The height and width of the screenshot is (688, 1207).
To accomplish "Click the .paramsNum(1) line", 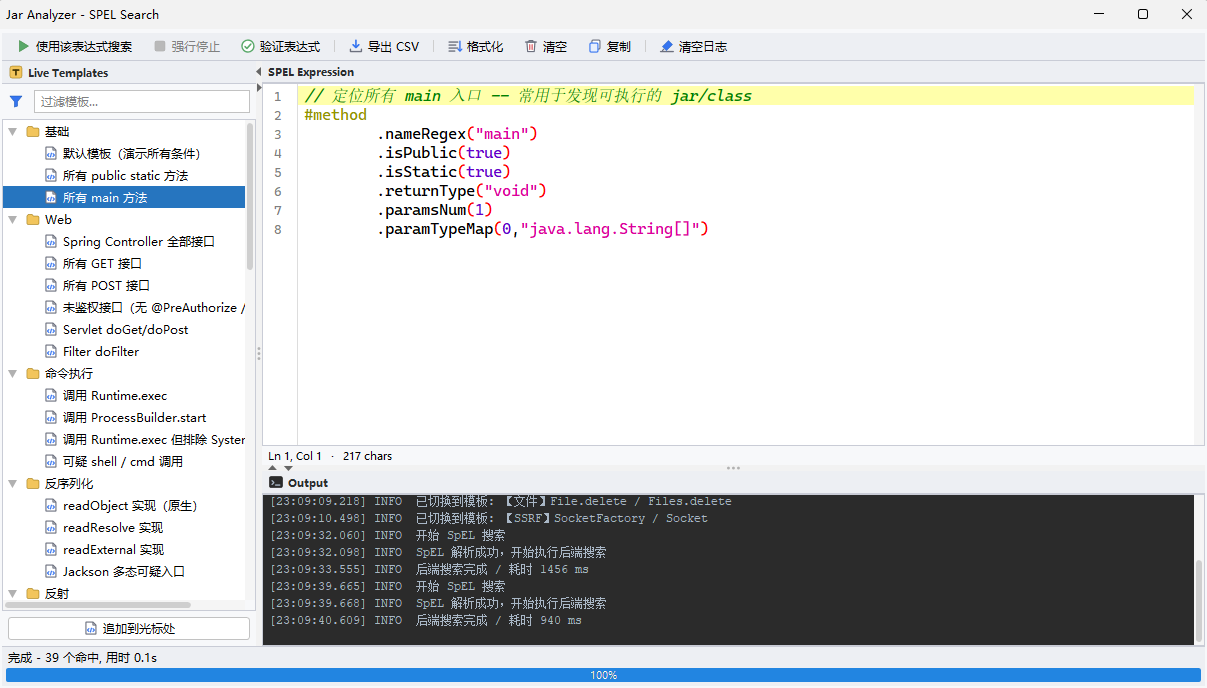I will tap(435, 210).
